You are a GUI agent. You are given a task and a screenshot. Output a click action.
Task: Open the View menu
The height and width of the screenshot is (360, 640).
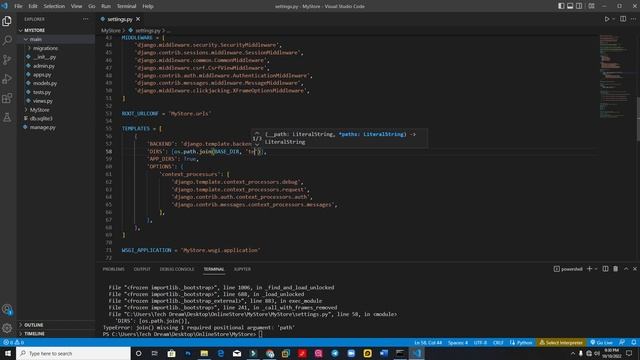76,6
